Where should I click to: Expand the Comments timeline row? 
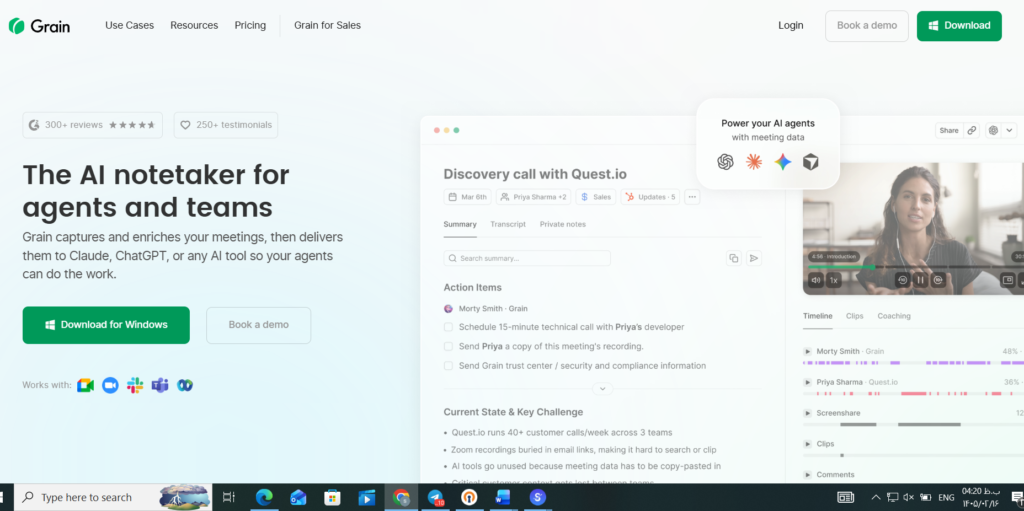tap(807, 474)
